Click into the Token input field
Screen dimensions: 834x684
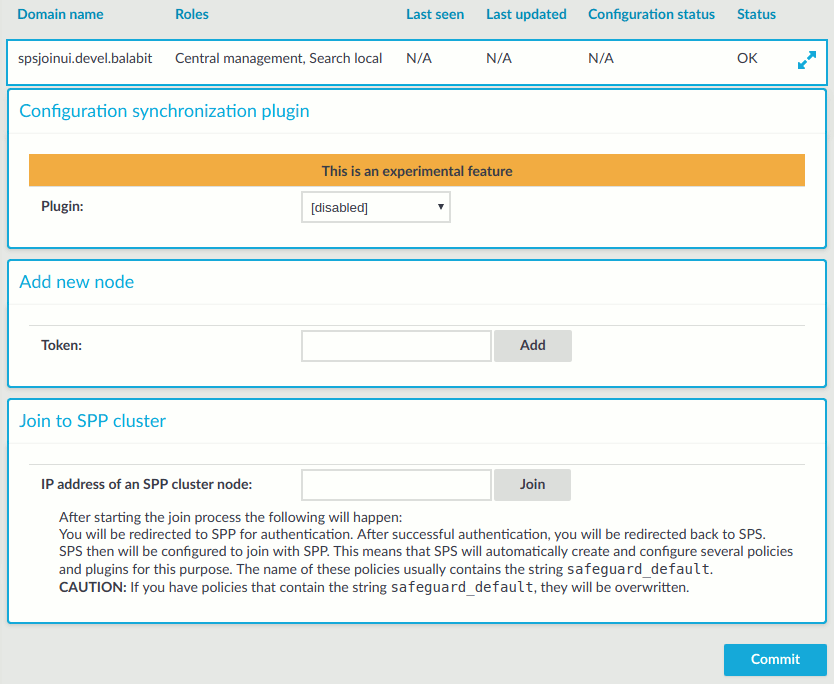(396, 346)
